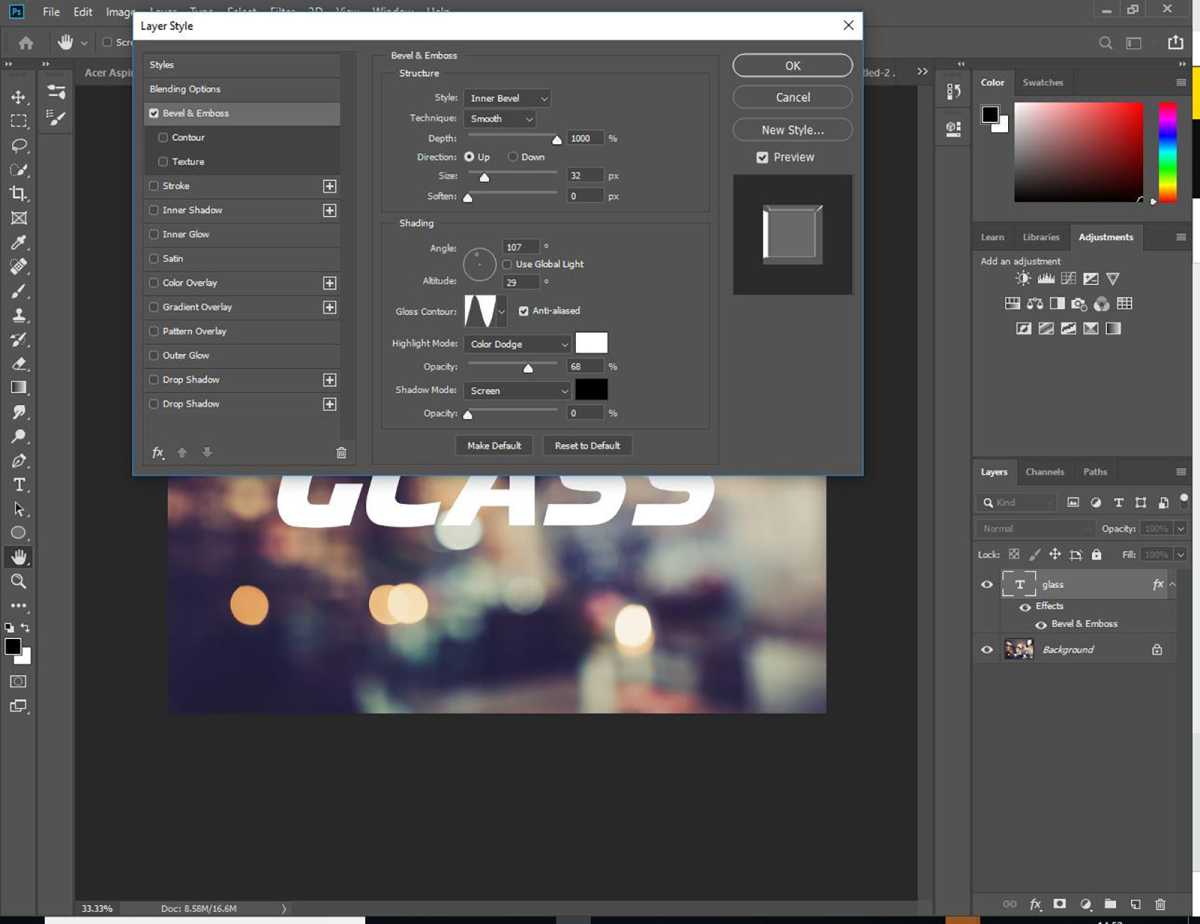Enable the Contour checkbox

(163, 137)
